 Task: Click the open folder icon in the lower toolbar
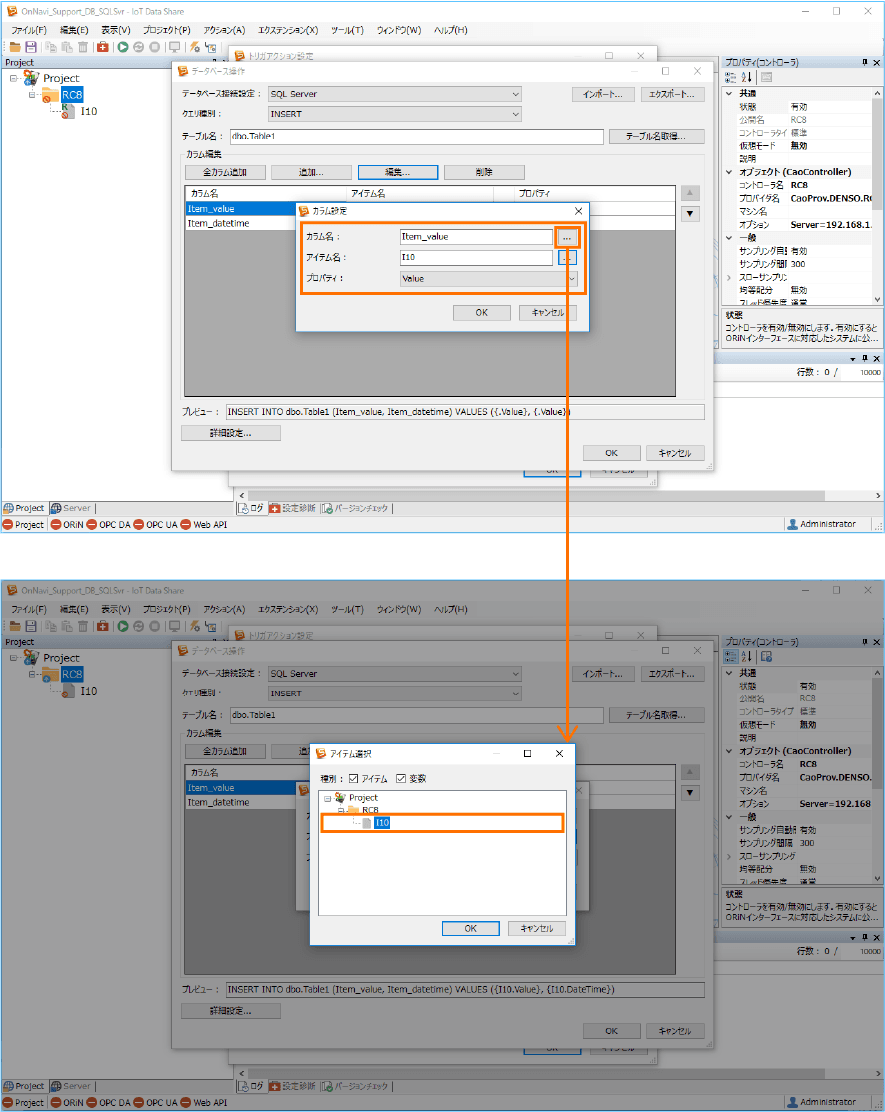[x=16, y=626]
